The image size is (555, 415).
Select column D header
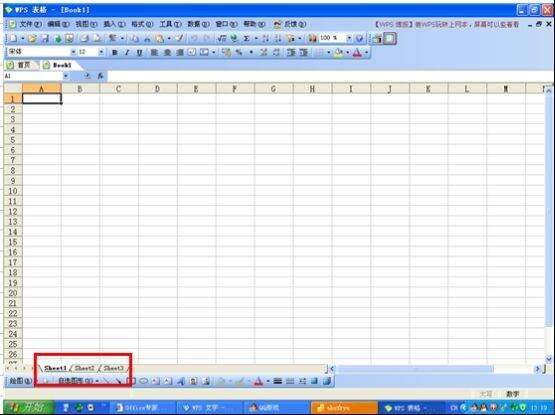(158, 89)
